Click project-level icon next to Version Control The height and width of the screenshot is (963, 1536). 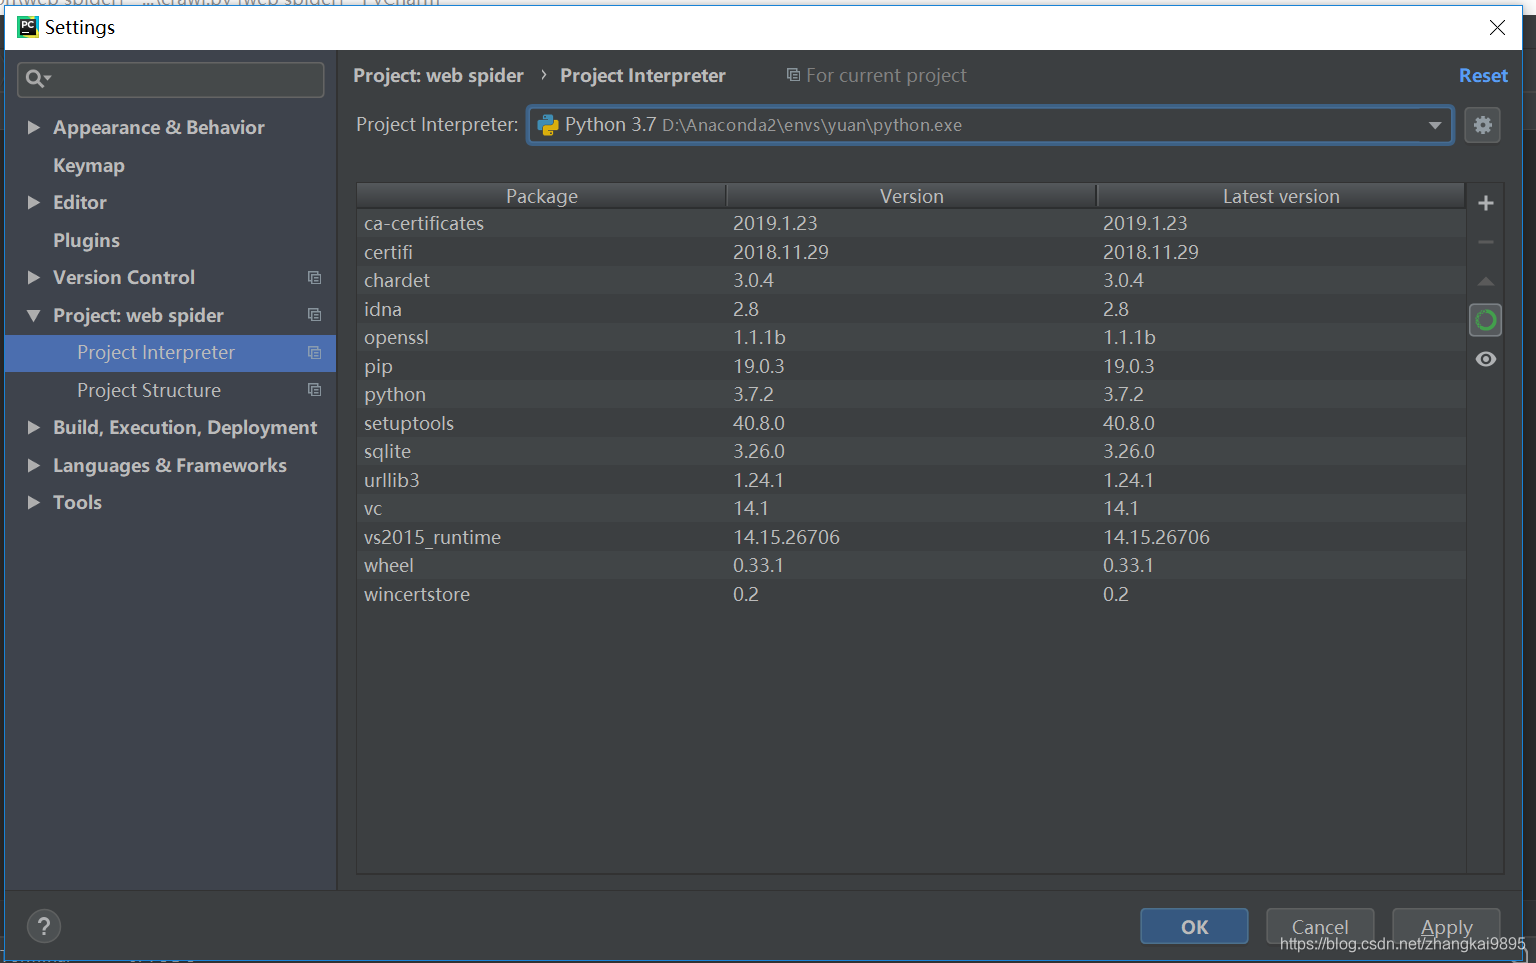click(314, 278)
